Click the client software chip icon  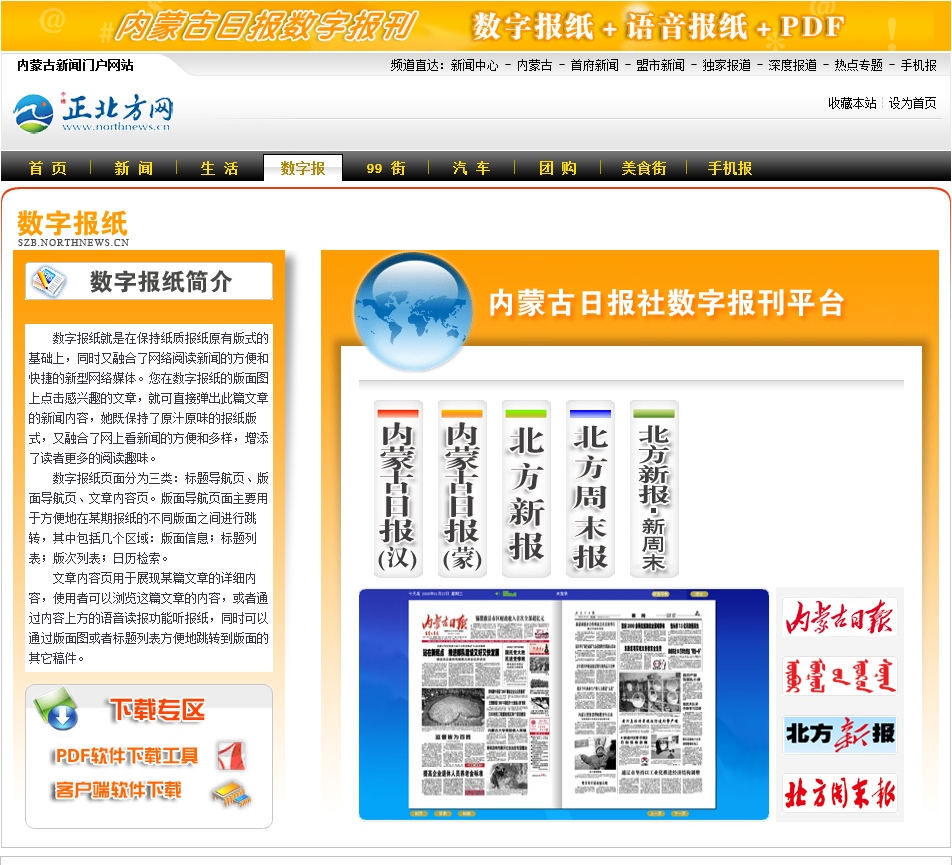tap(231, 793)
